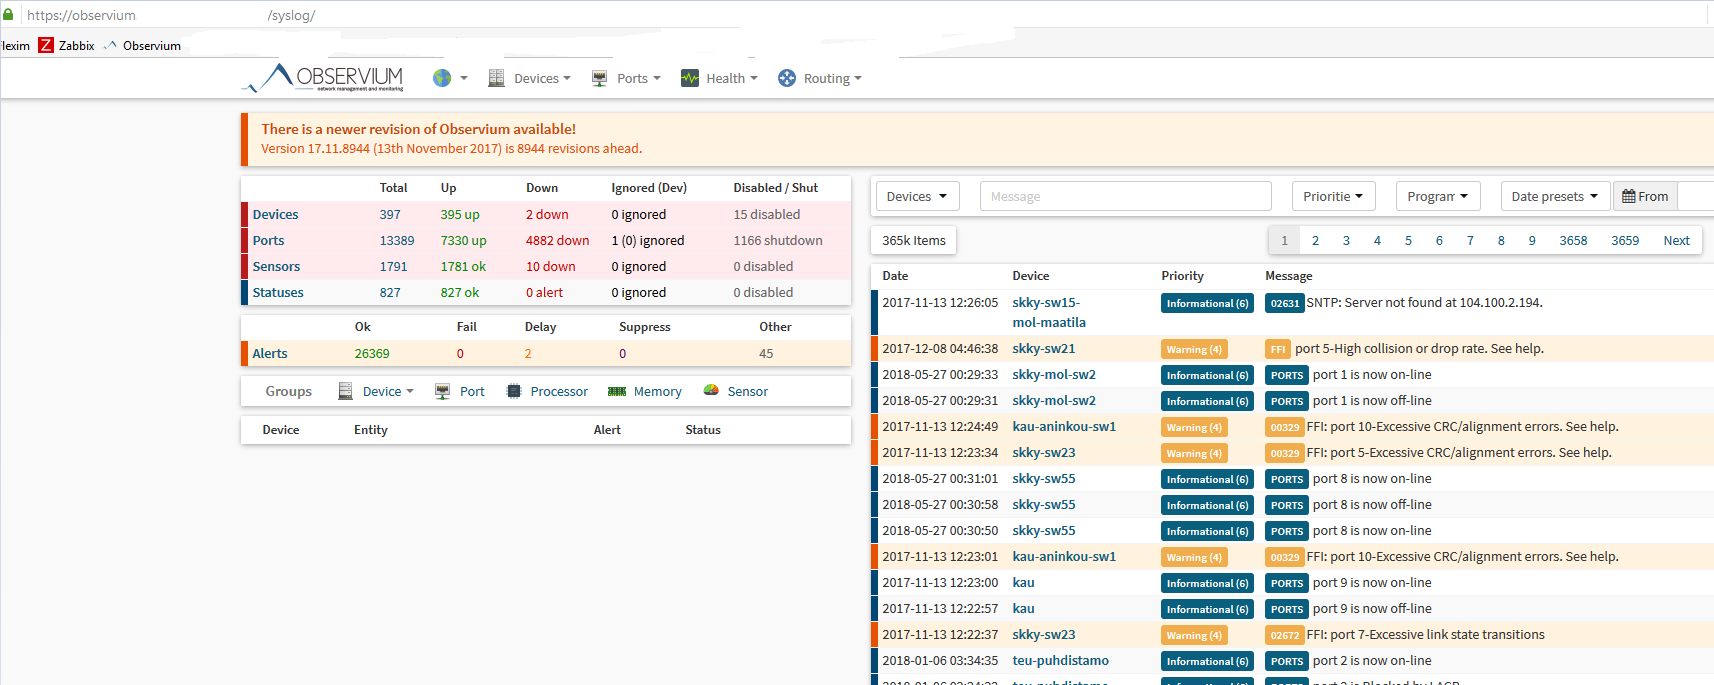Expand the Device group dropdown caret
Image resolution: width=1714 pixels, height=685 pixels.
point(410,391)
